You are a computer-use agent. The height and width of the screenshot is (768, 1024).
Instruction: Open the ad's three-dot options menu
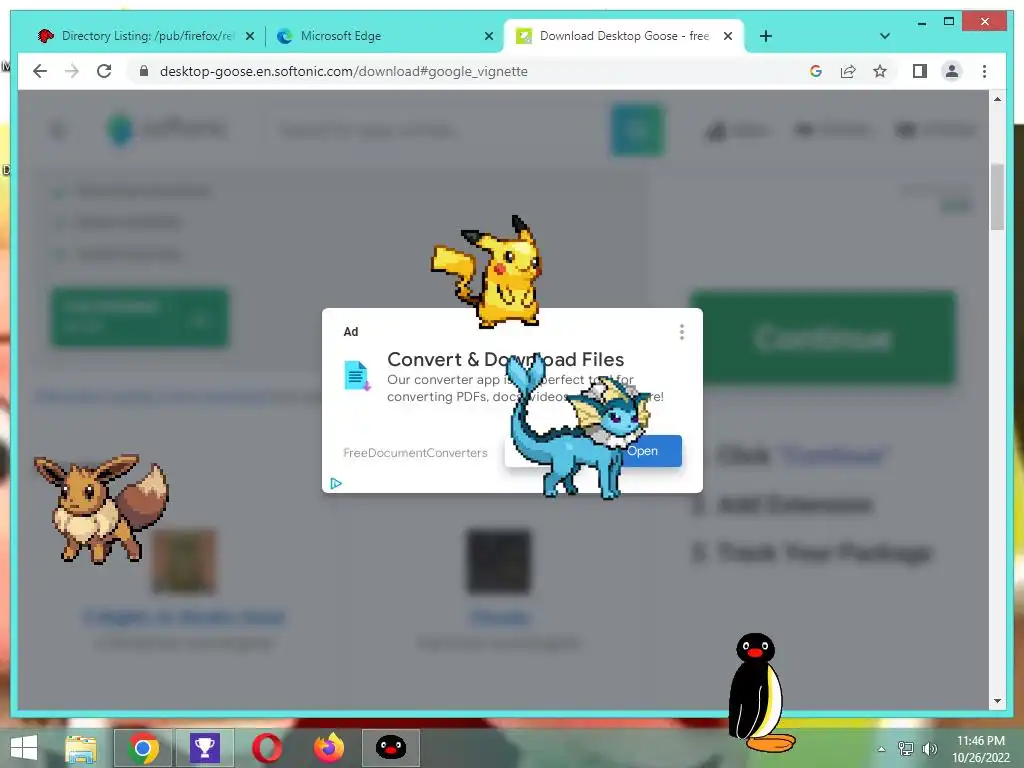click(x=682, y=332)
